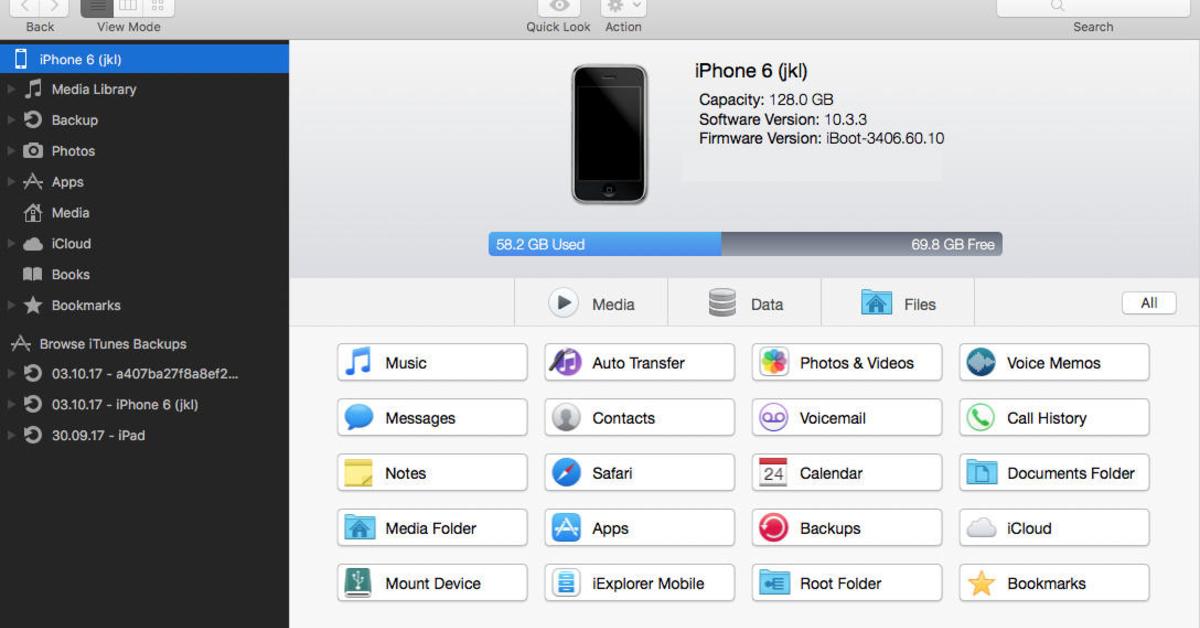Click the Firmware Version iBoot-3406.60.10 text
Screen dimensions: 1200x628
821,138
